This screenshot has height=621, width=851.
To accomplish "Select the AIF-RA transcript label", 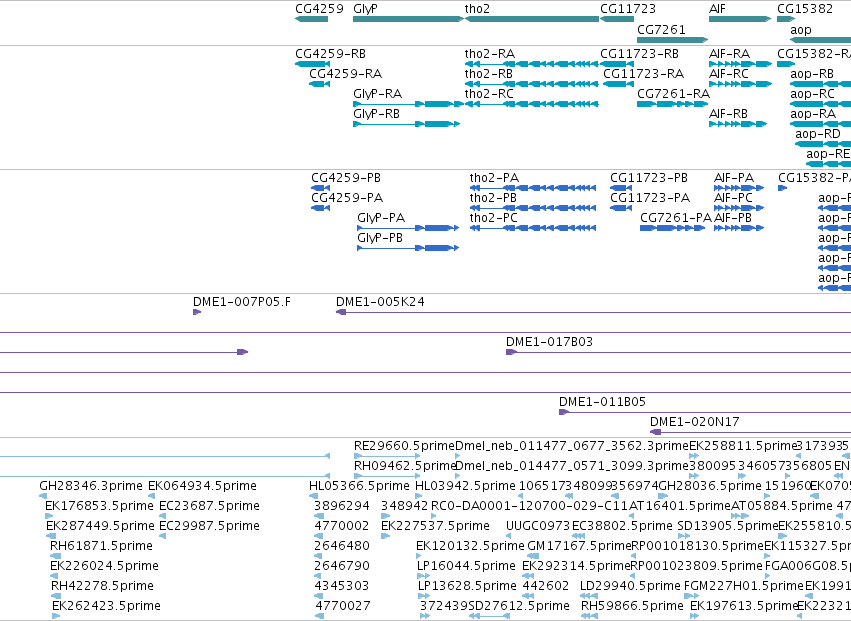I will [729, 54].
